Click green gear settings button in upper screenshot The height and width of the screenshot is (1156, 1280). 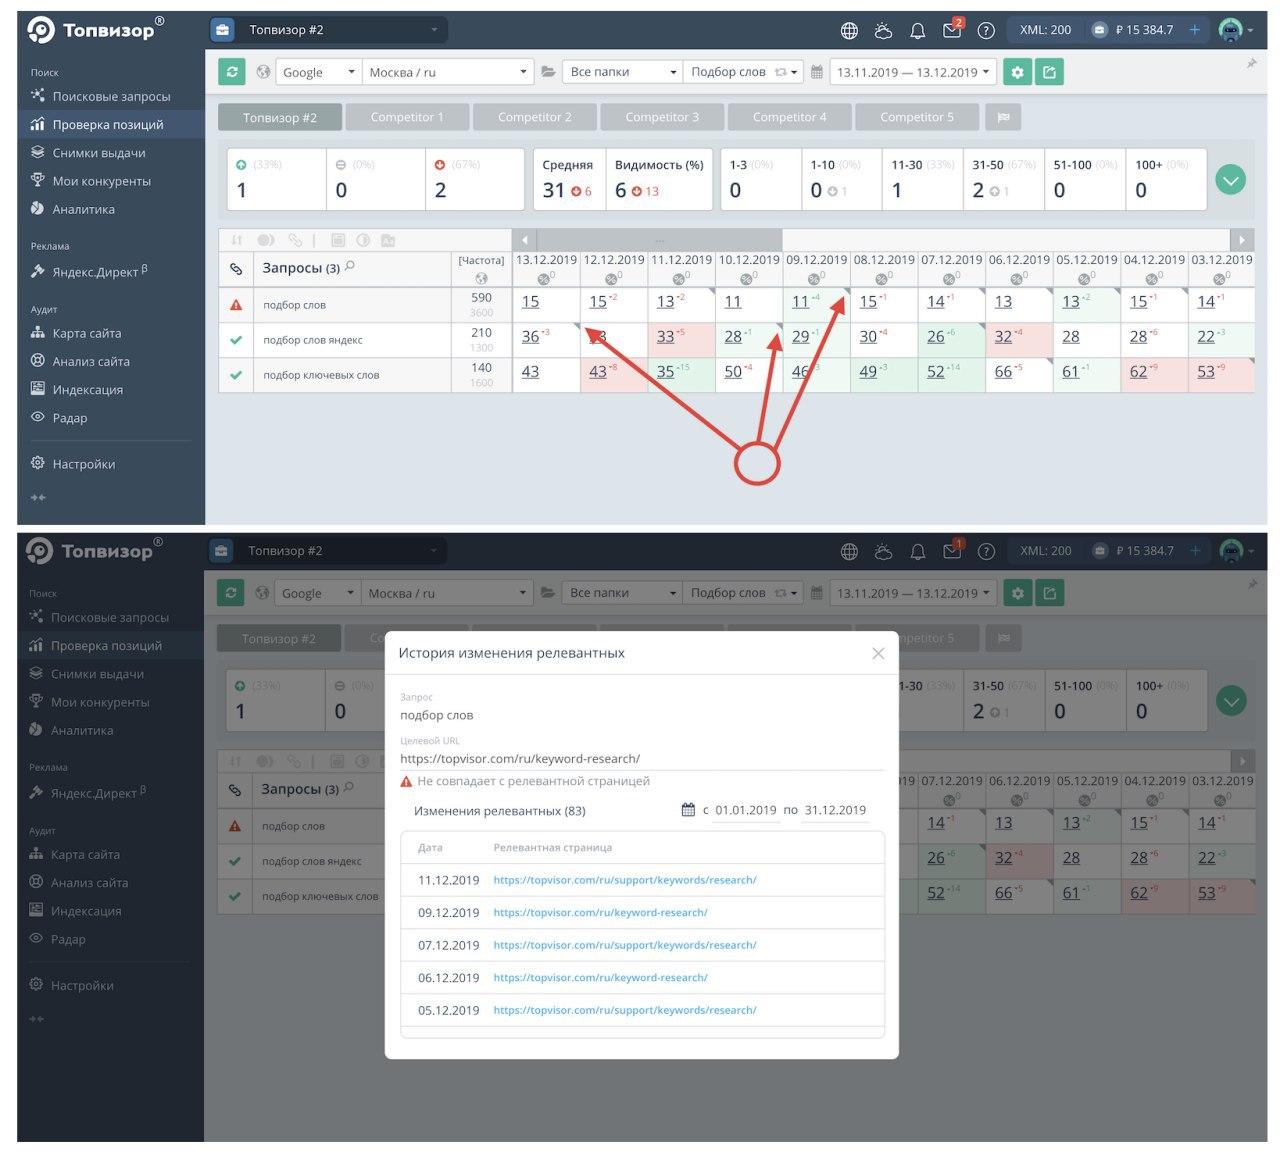point(1017,72)
